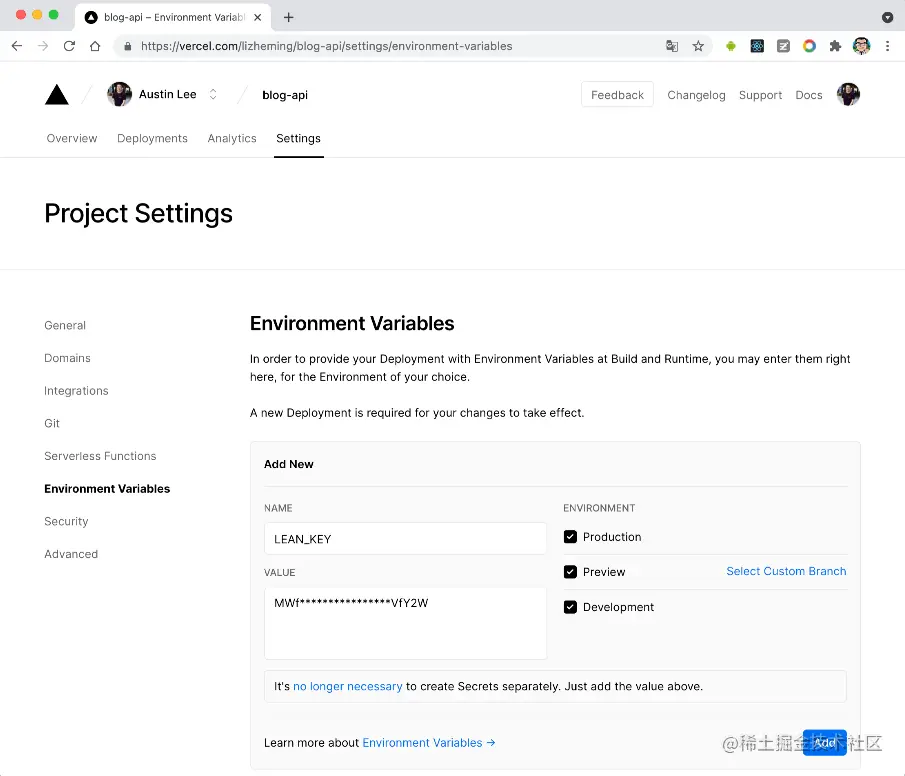Open the Select Custom Branch option
905x776 pixels.
786,571
